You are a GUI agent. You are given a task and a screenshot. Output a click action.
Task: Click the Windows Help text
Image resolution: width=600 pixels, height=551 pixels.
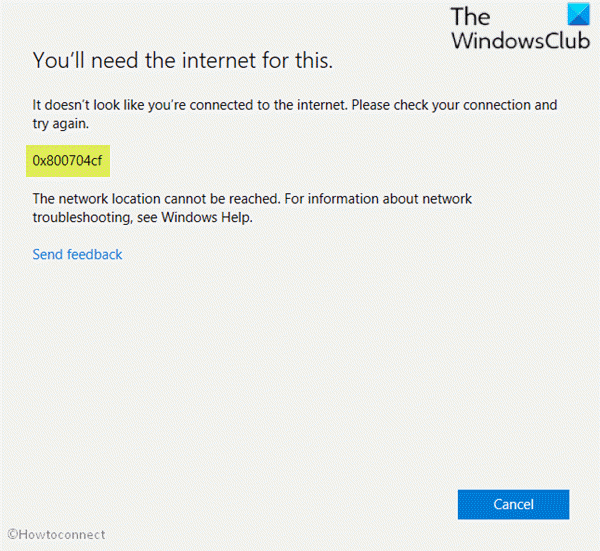pos(207,217)
